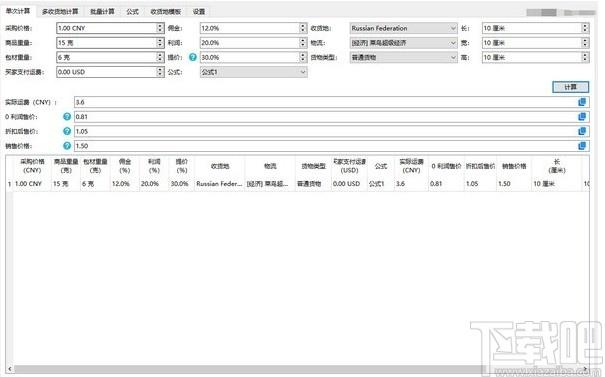Copy the 销售价格 result value

pyautogui.click(x=582, y=146)
